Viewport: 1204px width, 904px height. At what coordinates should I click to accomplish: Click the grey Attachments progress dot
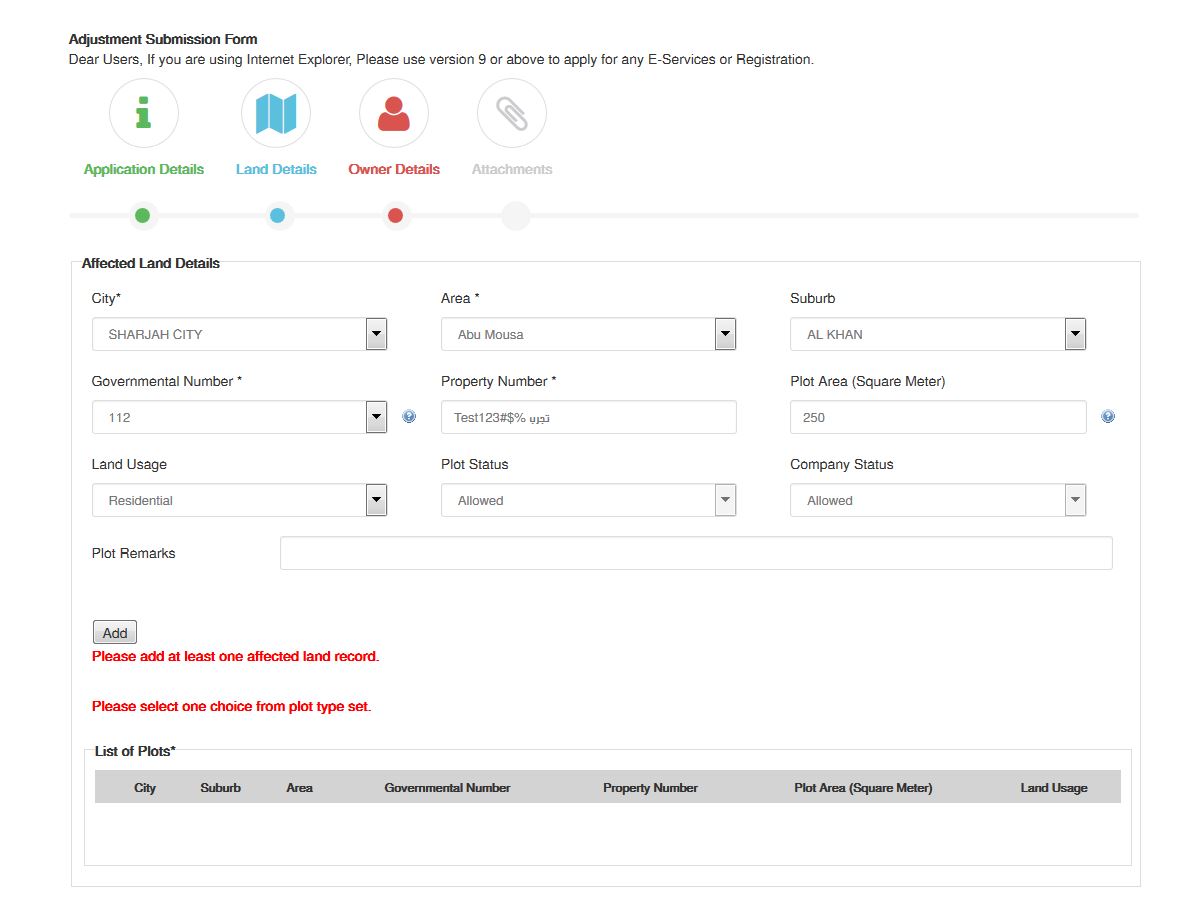[x=515, y=215]
